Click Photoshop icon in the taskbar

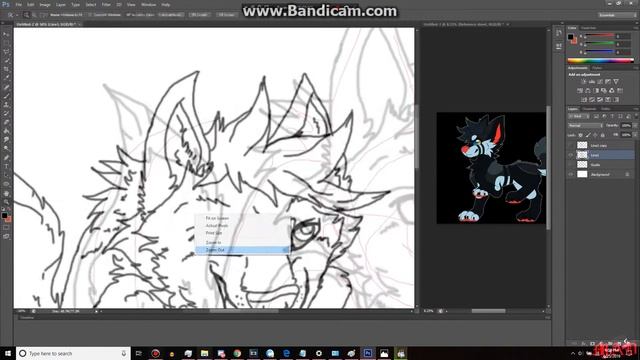[x=368, y=353]
